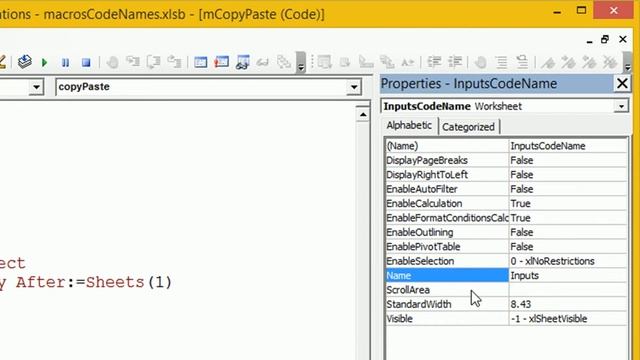
Task: Select the EnableOutlining property
Action: click(x=447, y=232)
